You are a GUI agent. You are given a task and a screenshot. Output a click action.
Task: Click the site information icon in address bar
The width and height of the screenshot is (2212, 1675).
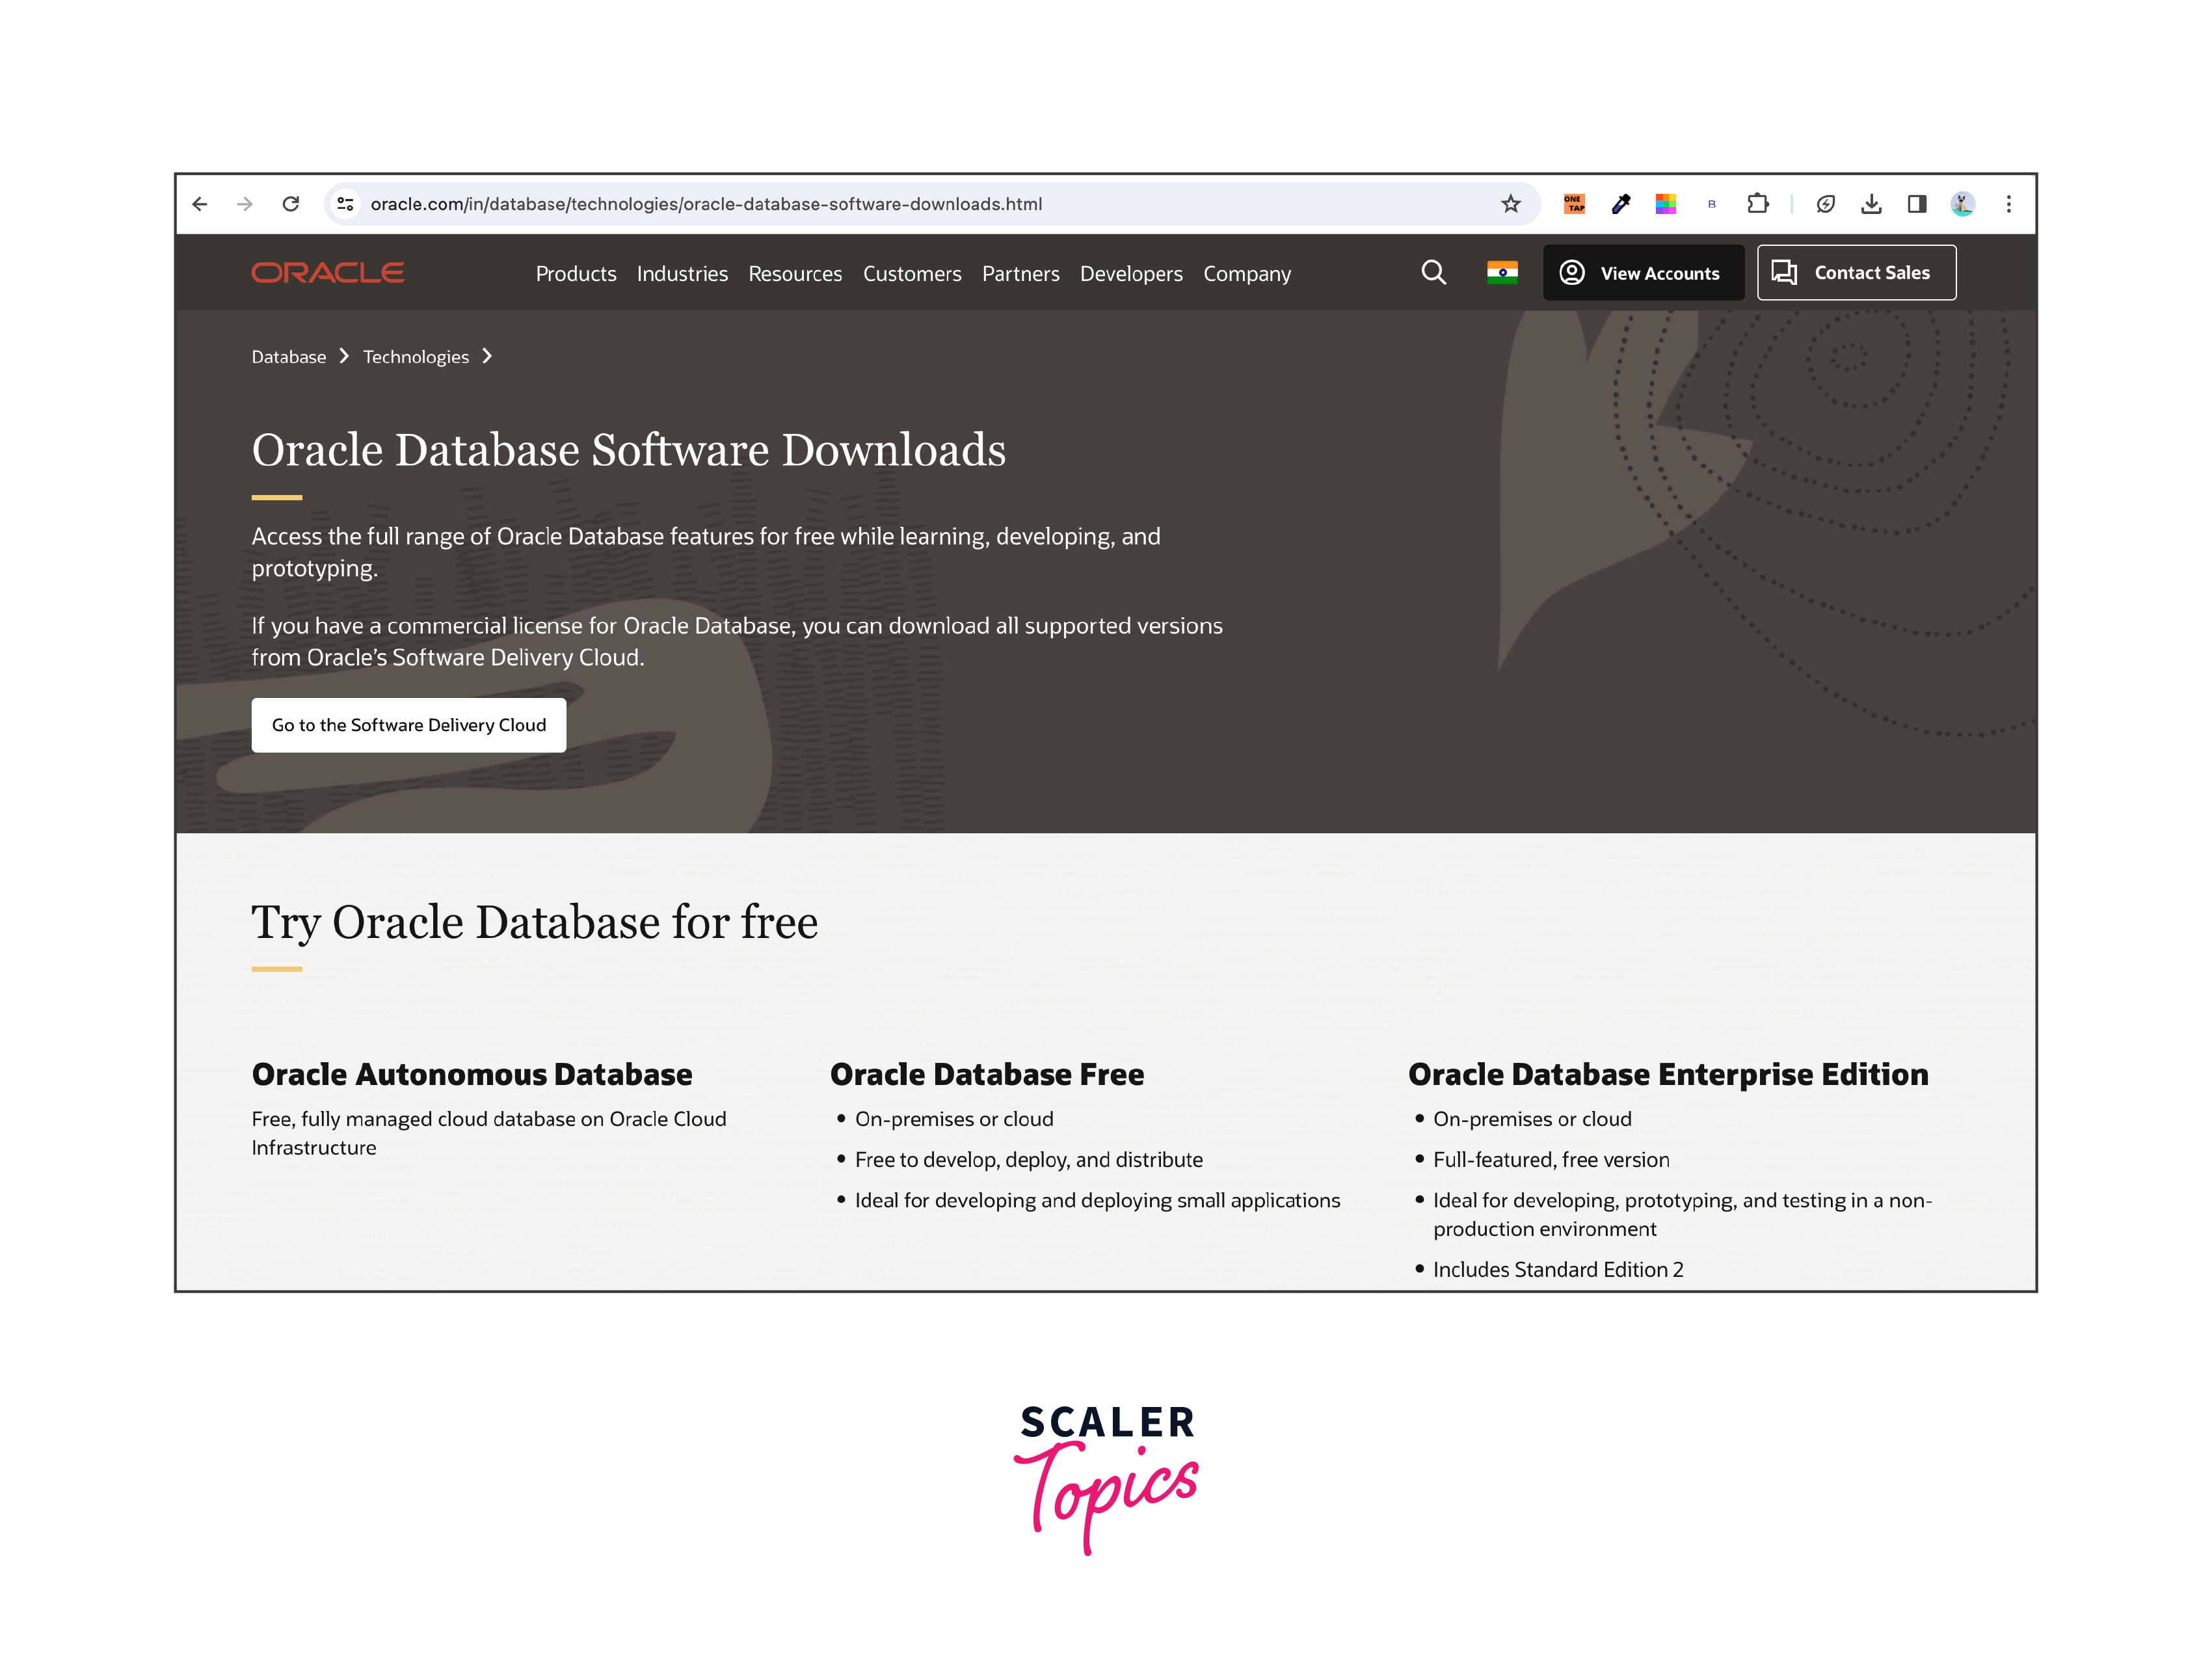tap(345, 204)
